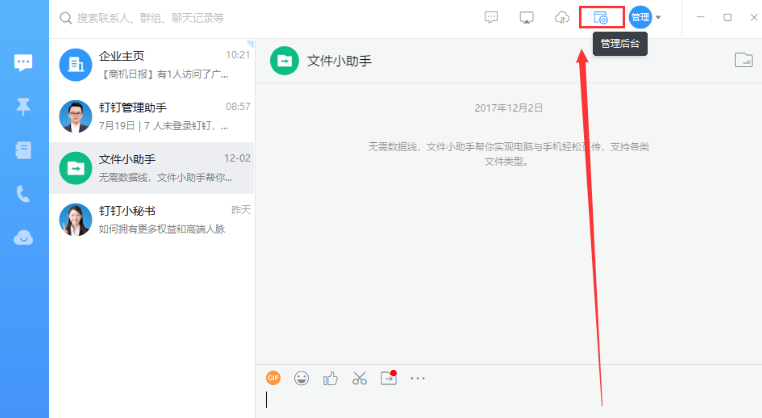Click the 钉钉小秘书 woman avatar
The image size is (762, 418).
[x=75, y=220]
